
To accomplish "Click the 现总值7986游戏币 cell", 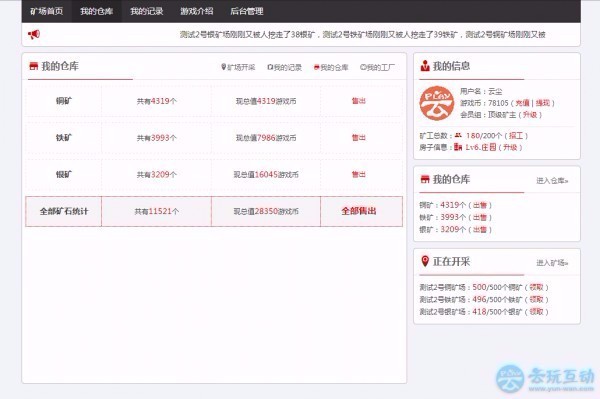I will coord(266,138).
